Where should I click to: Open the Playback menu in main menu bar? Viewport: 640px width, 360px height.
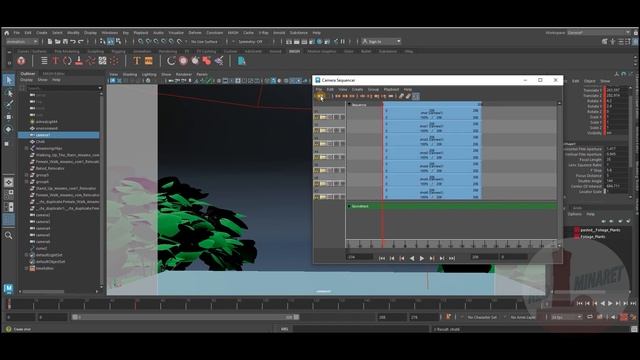(140, 33)
